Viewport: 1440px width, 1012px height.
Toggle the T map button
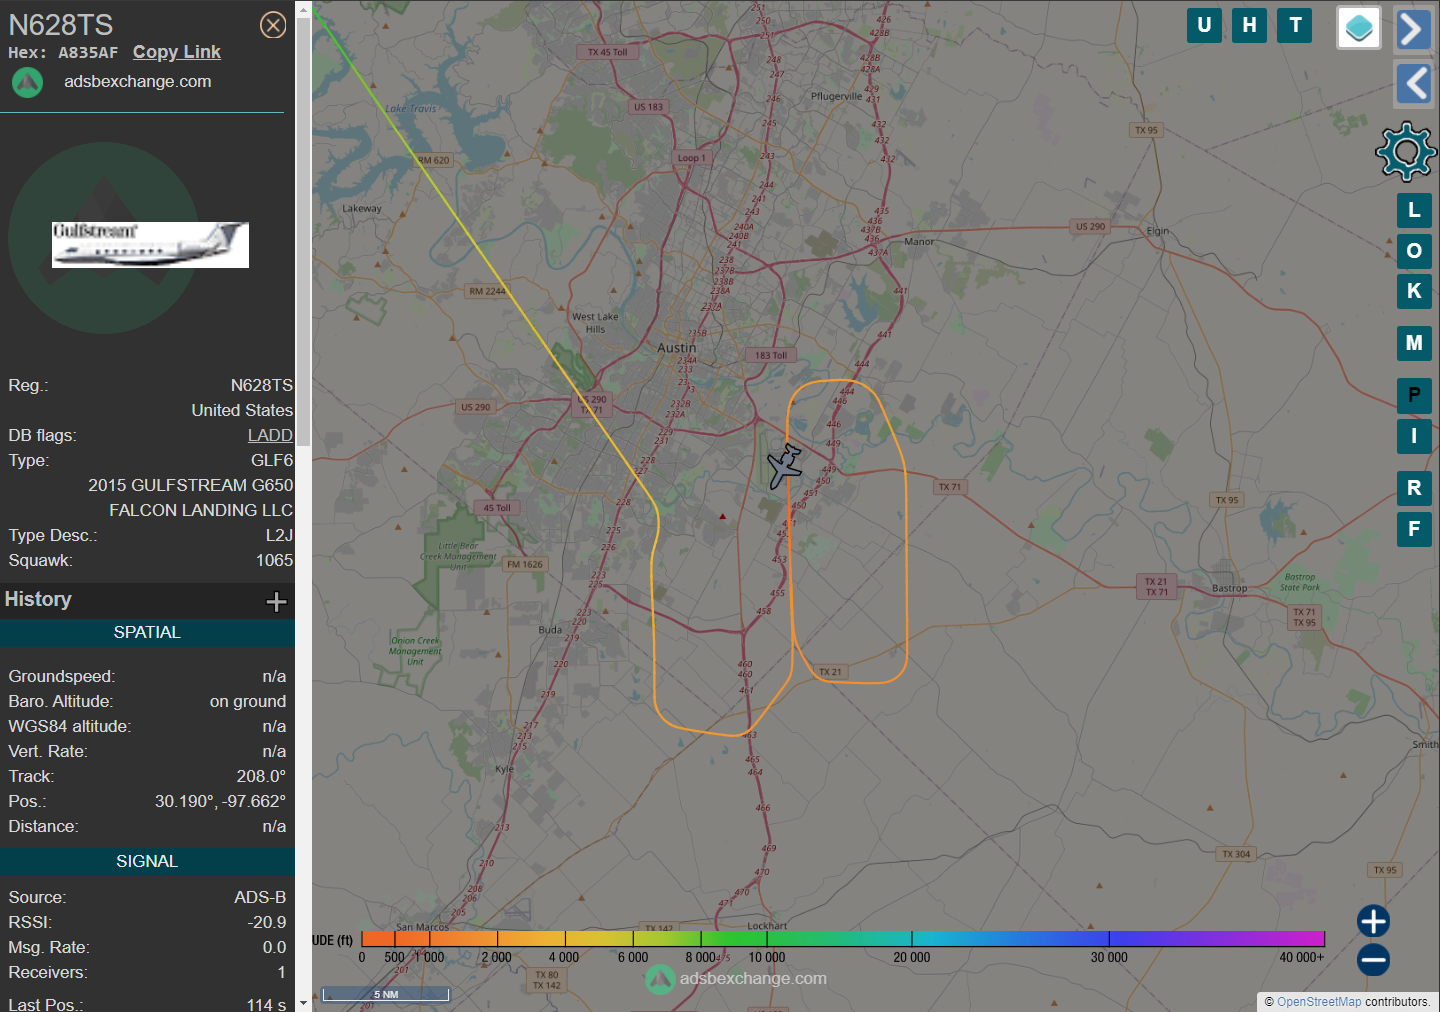[x=1296, y=25]
